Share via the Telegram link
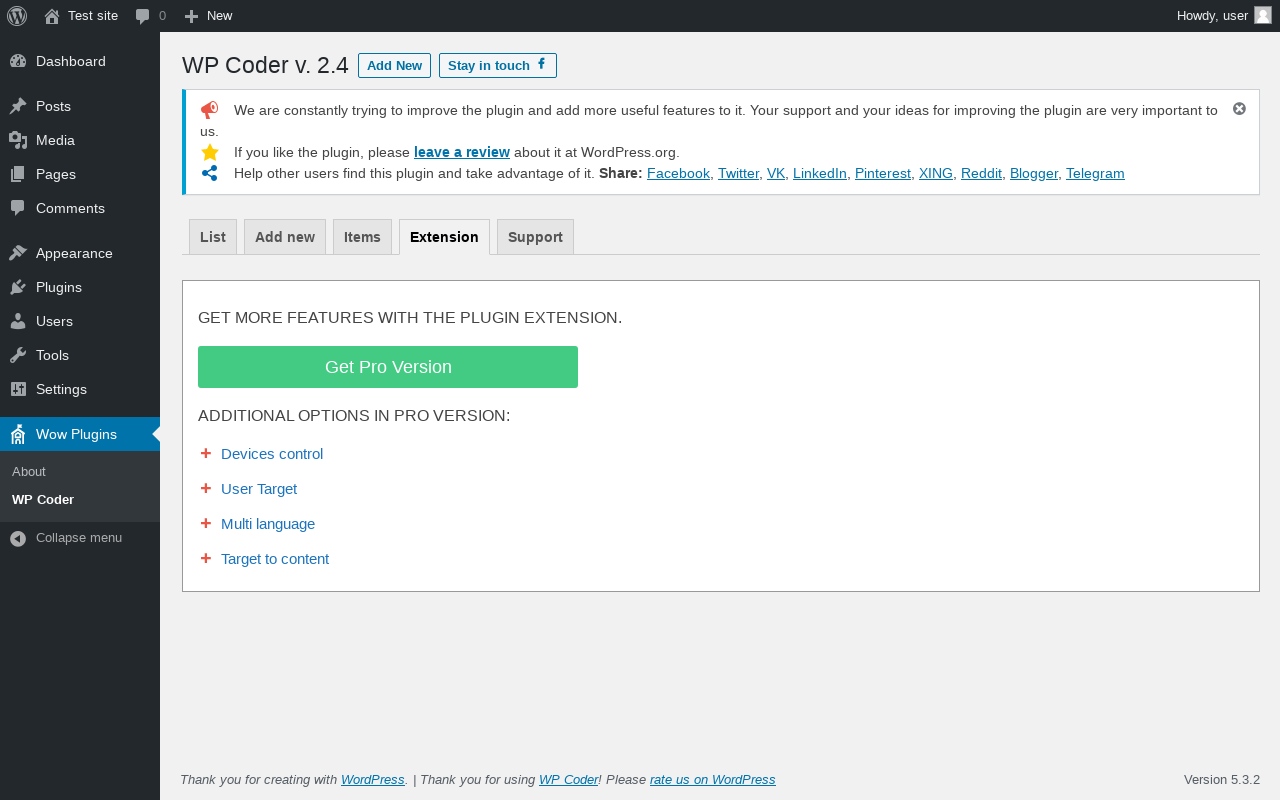The height and width of the screenshot is (800, 1280). [1095, 173]
